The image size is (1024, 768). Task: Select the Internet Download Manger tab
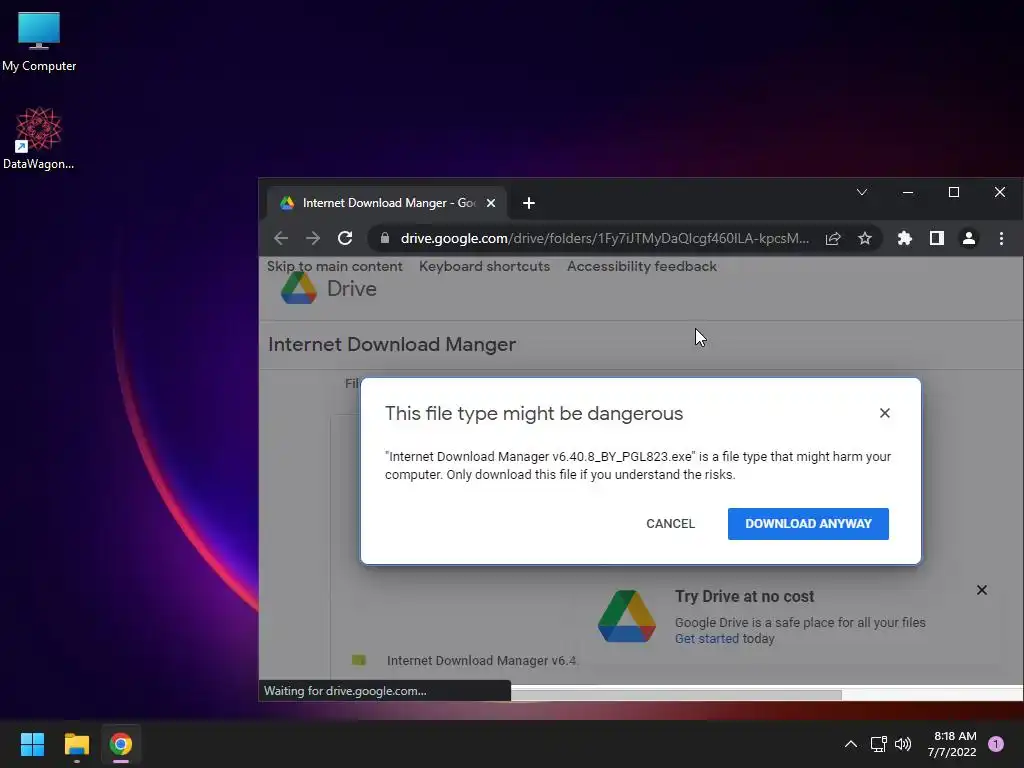point(388,203)
